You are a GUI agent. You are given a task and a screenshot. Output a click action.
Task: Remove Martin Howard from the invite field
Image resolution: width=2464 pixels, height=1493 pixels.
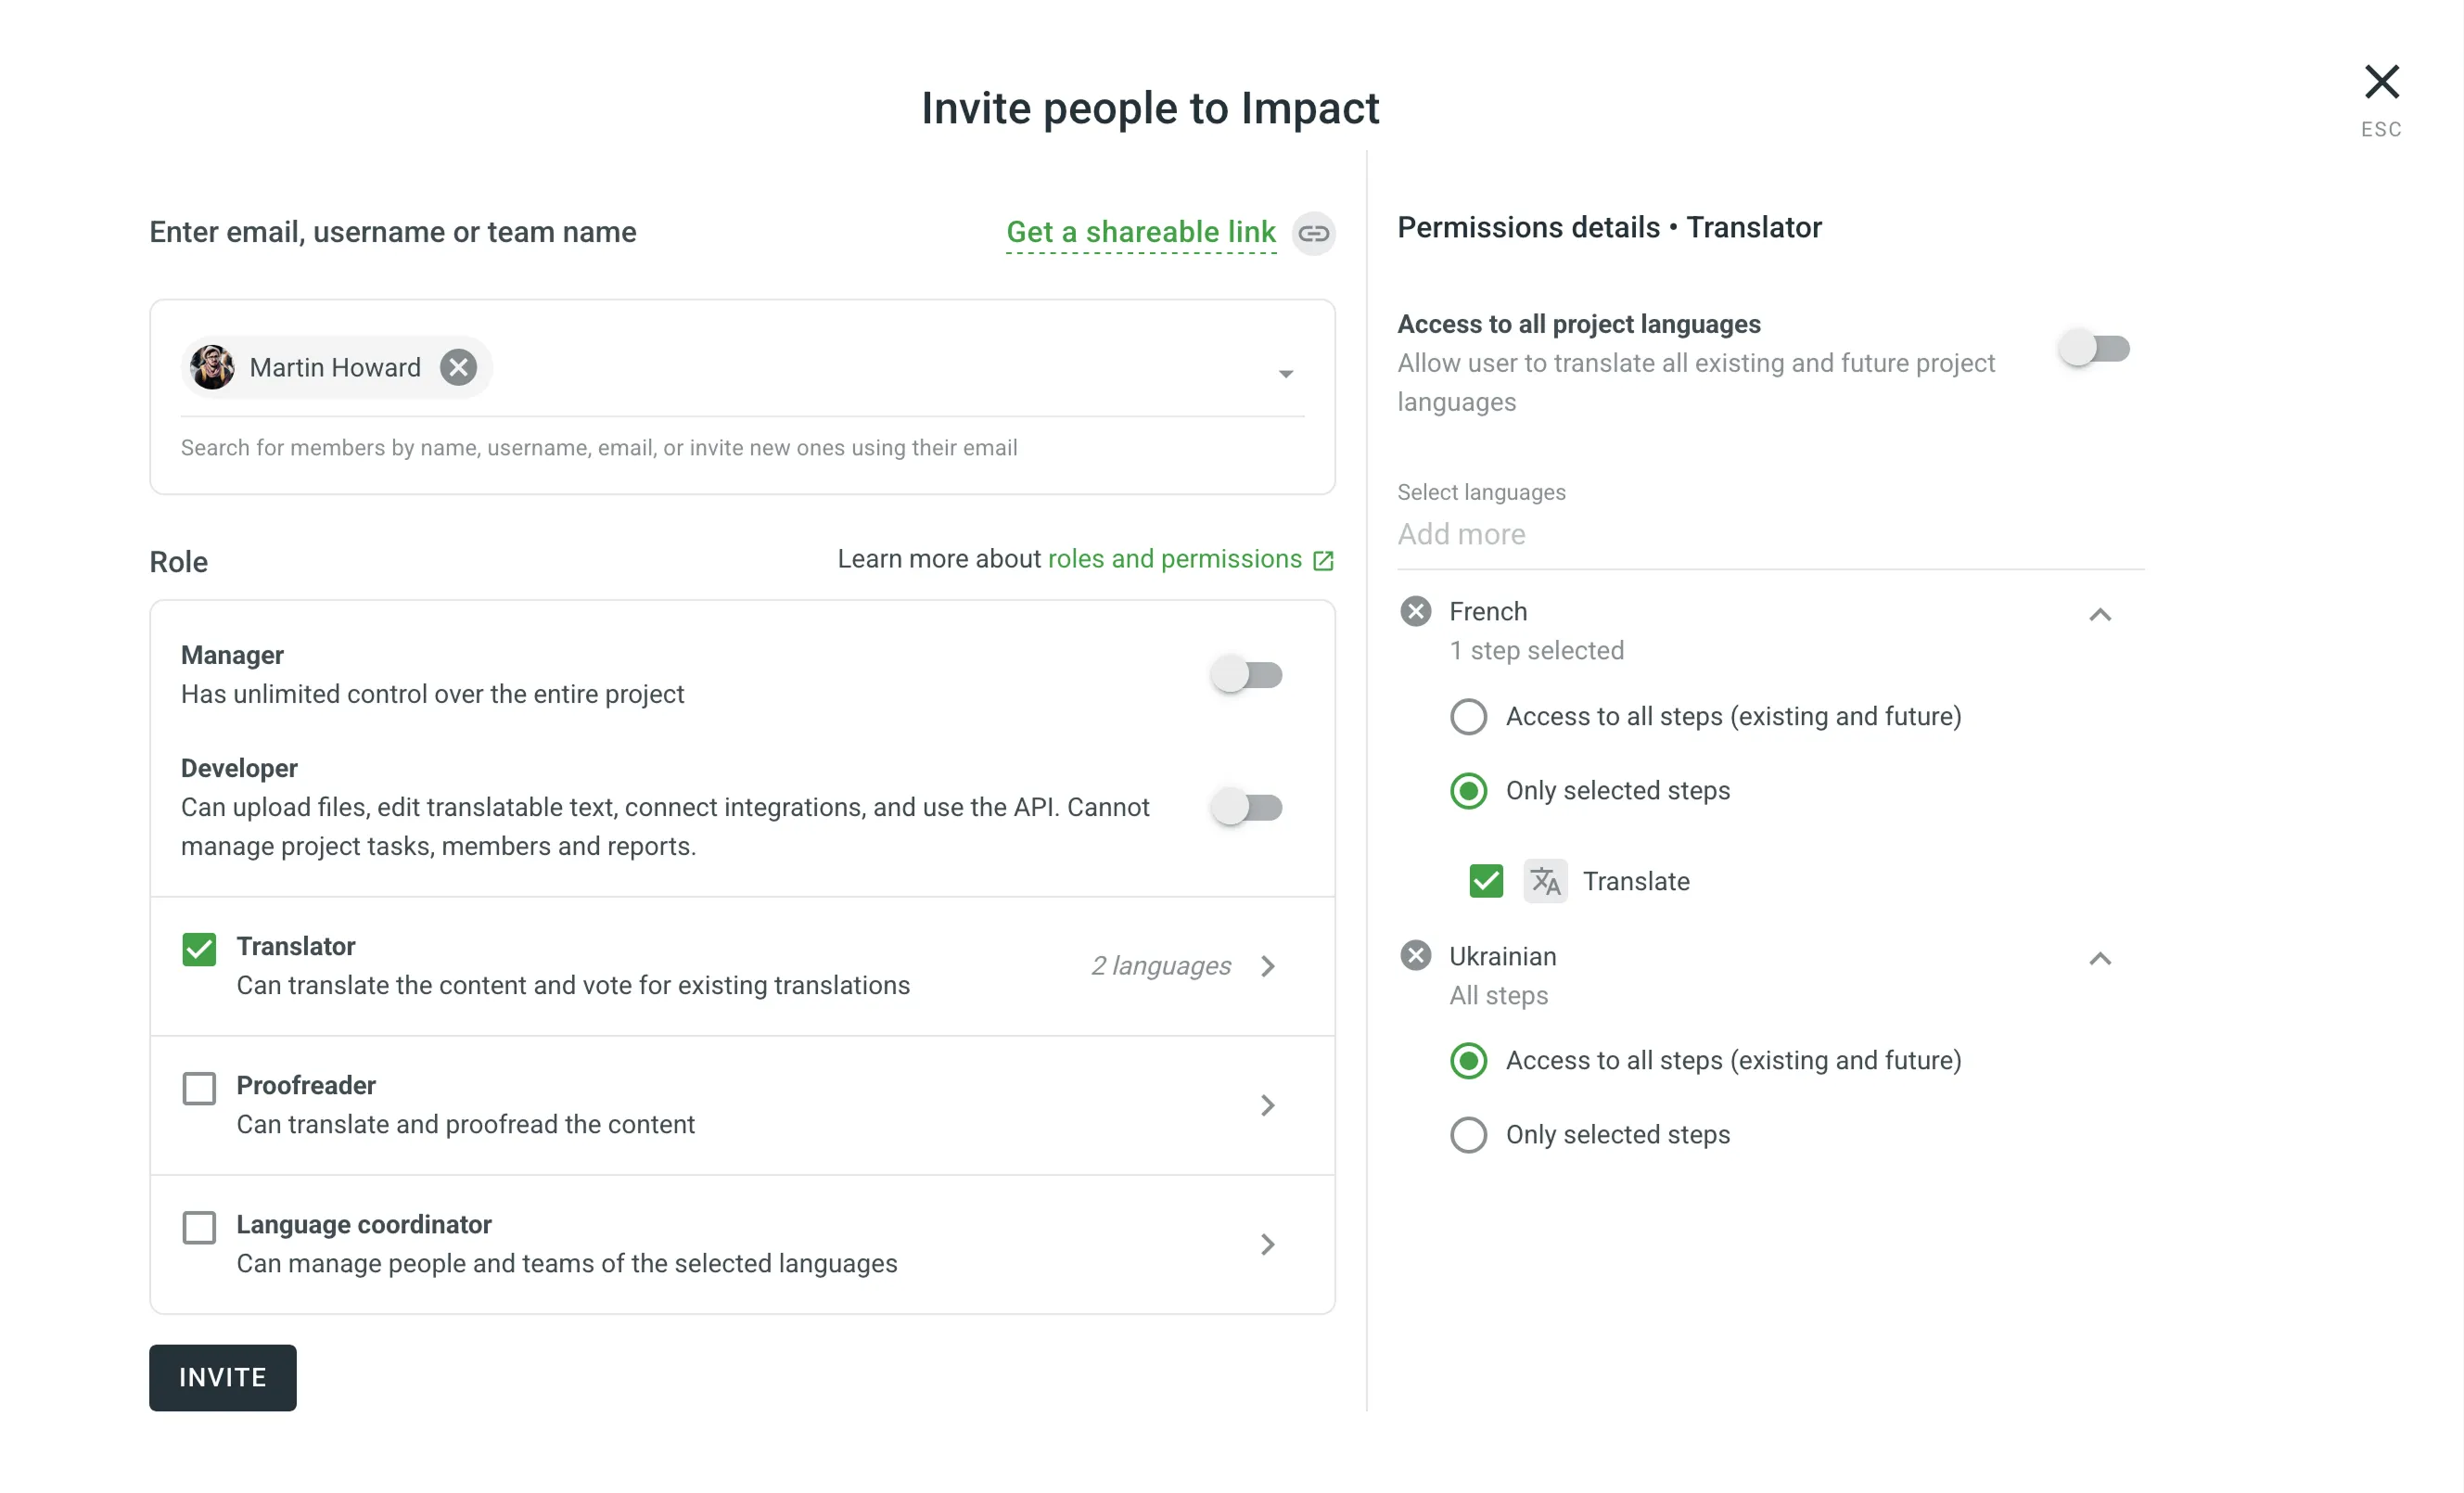[458, 367]
